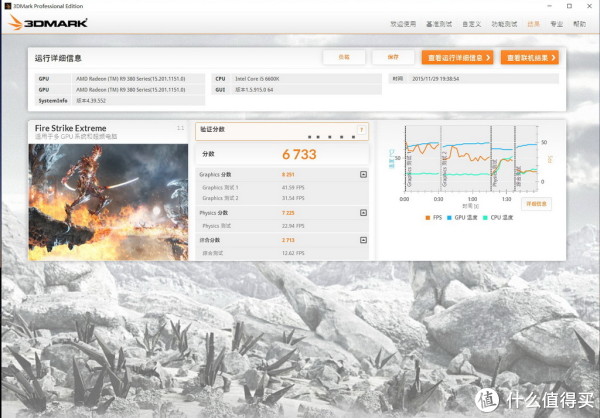Click the 查看联机结果 button

point(530,57)
